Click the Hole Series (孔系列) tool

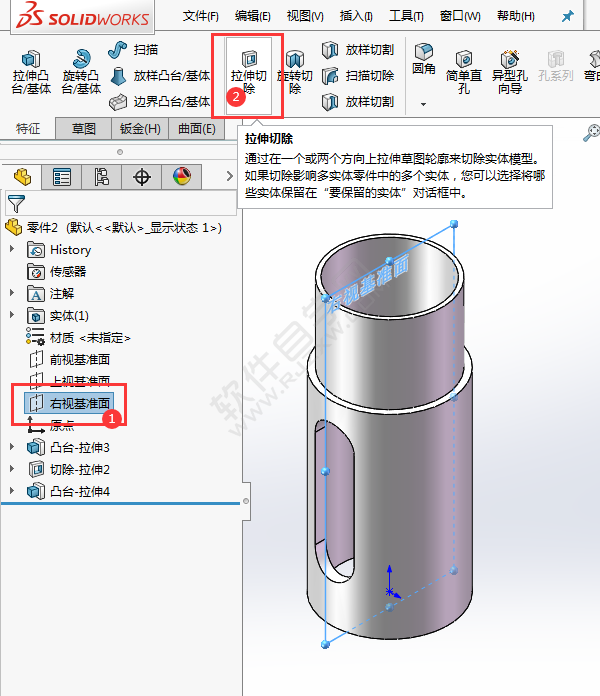click(556, 67)
